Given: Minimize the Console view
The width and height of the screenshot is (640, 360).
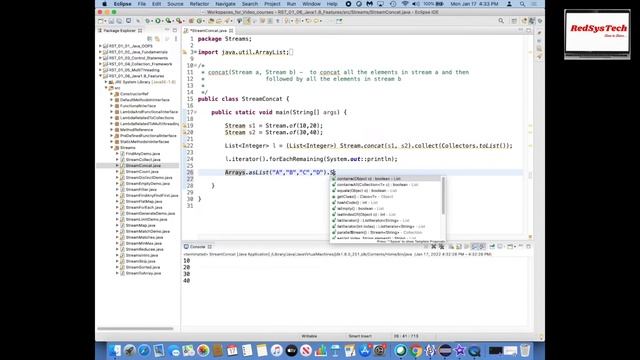Looking at the screenshot, I should (x=521, y=246).
